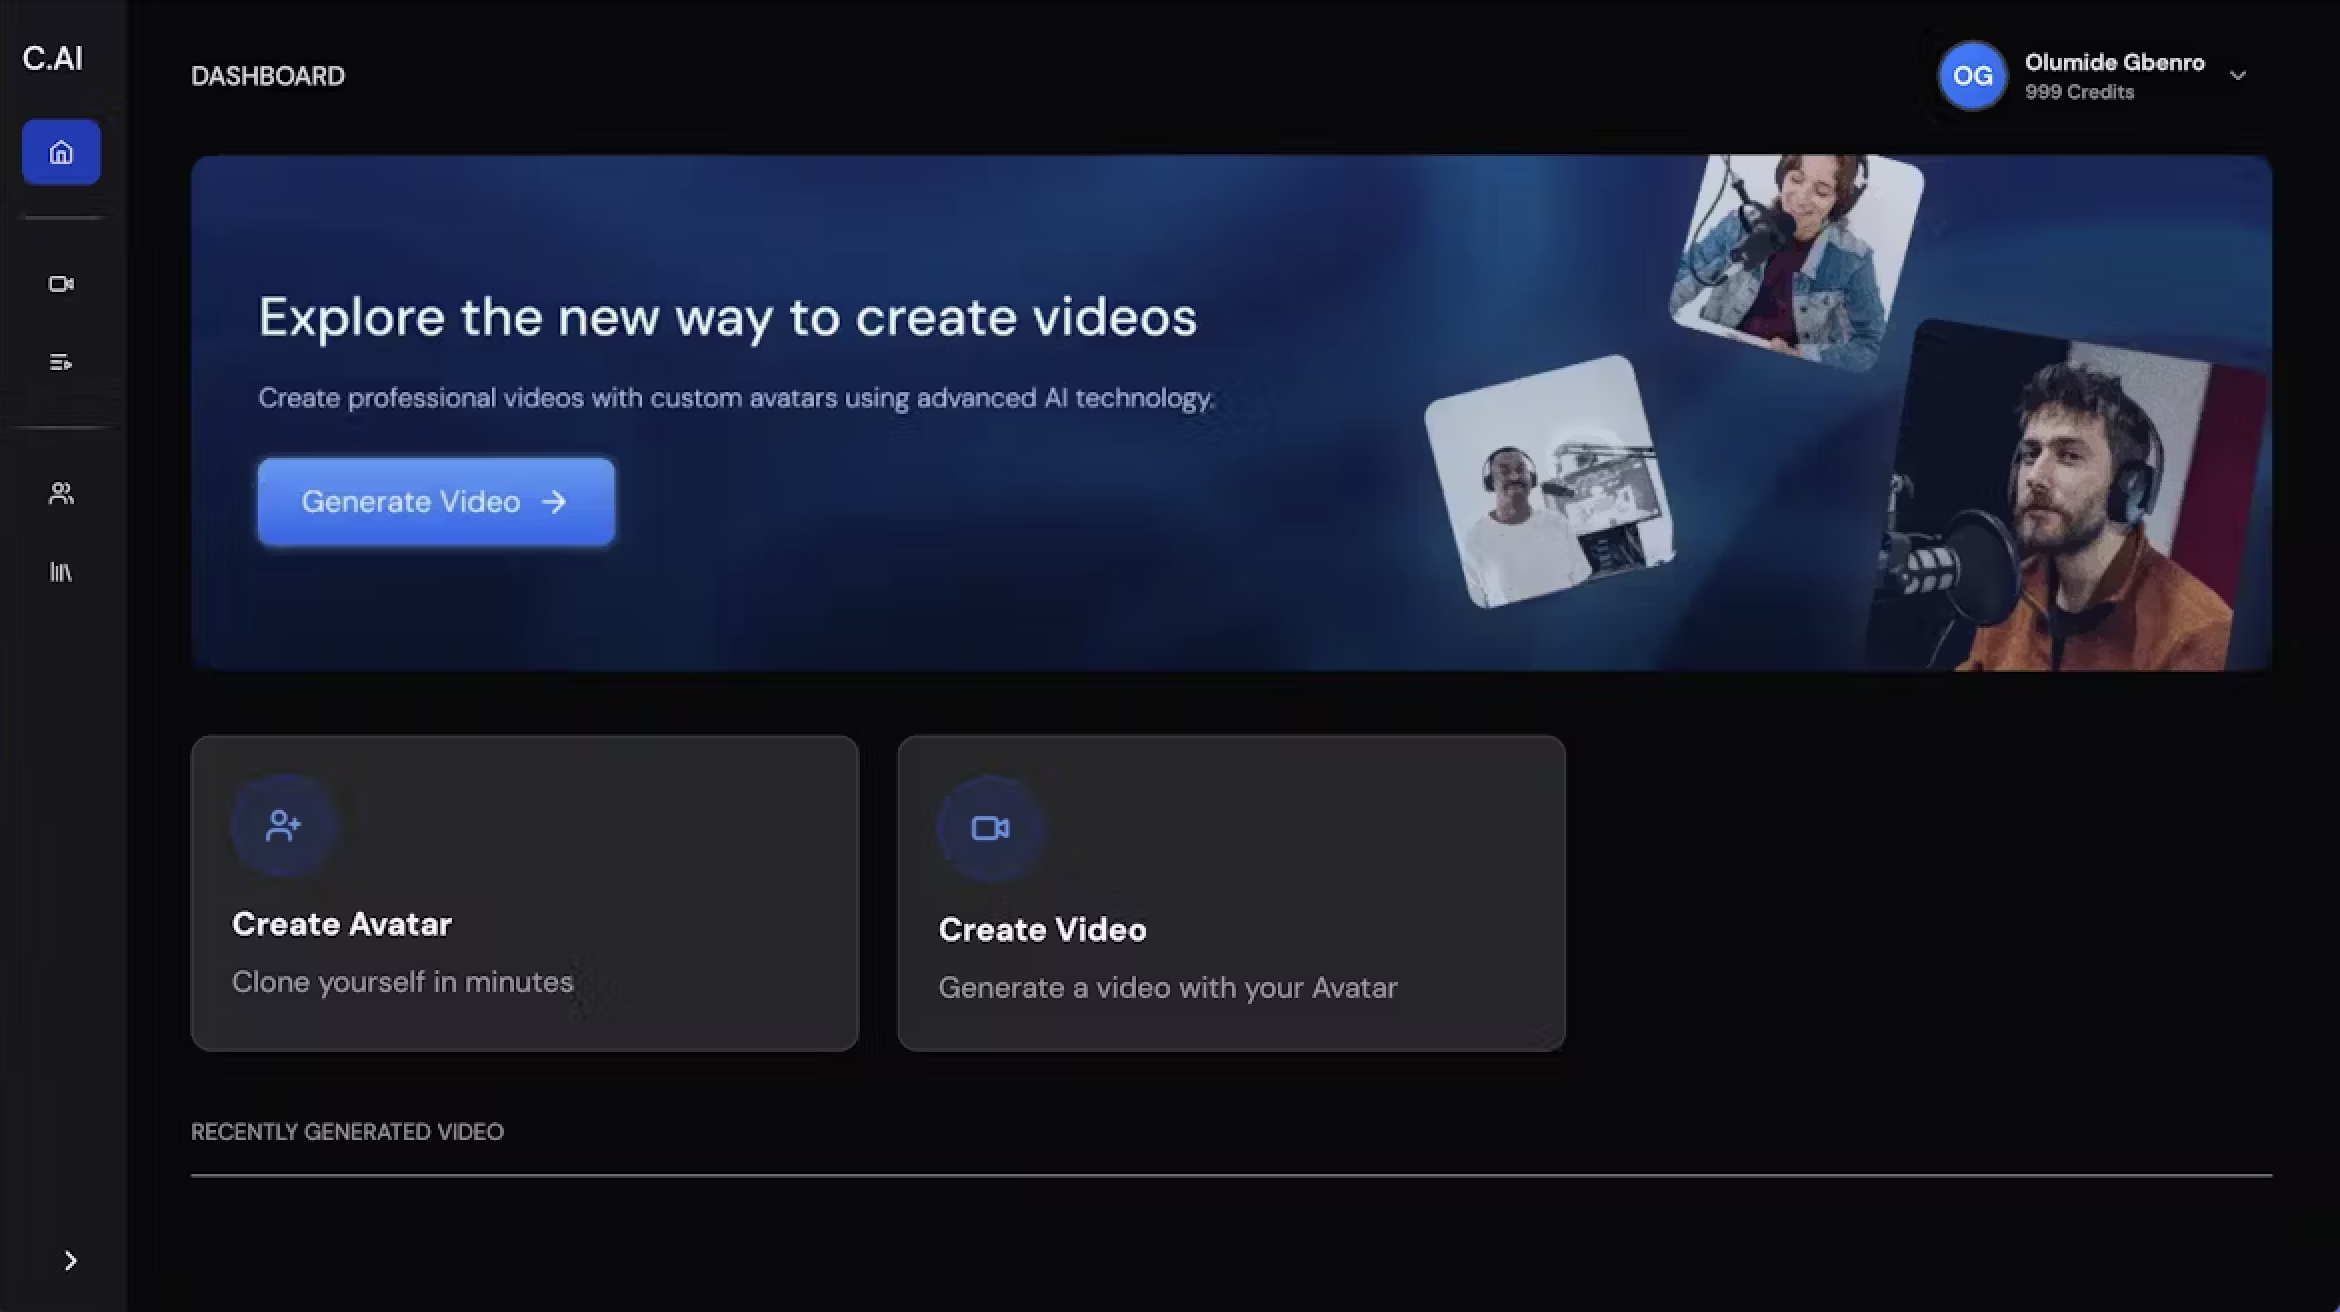Open the avatars people icon in the sidebar

pos(60,492)
